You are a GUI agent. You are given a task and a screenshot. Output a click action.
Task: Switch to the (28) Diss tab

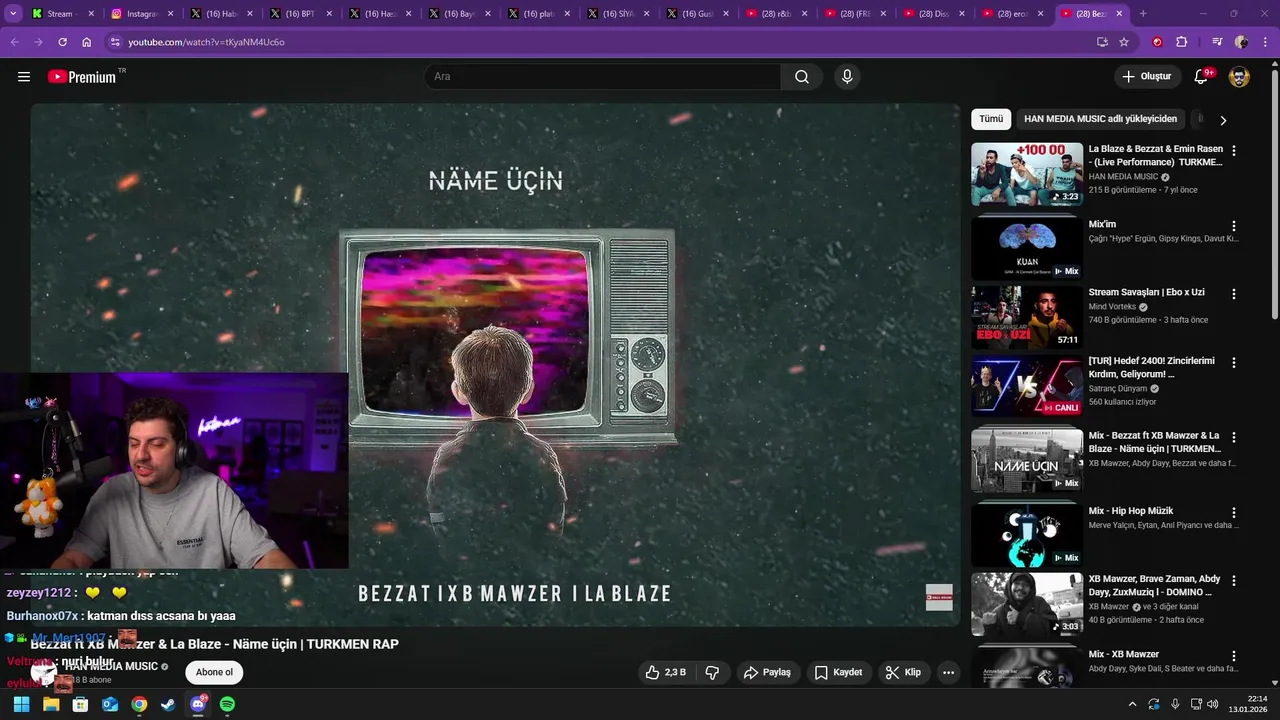point(932,14)
